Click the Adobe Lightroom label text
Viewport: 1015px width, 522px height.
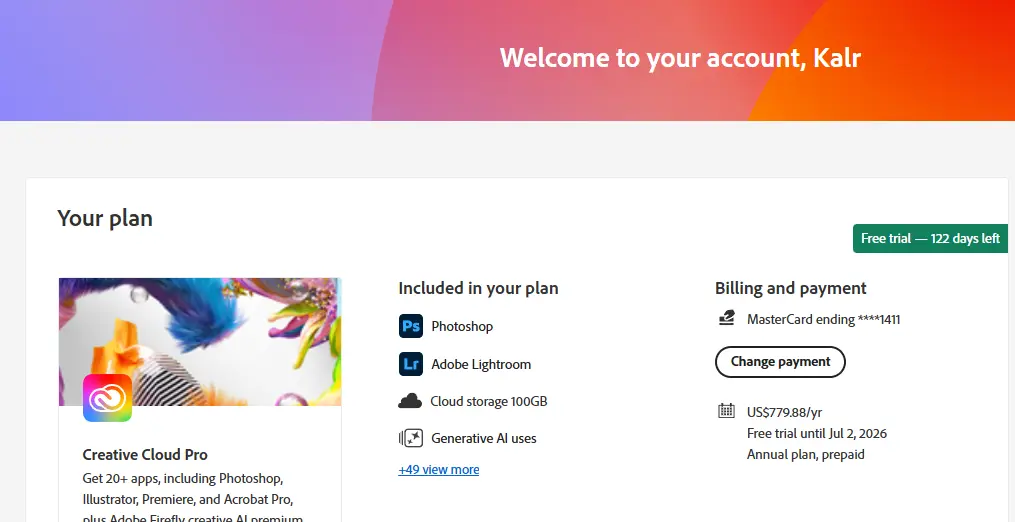coord(481,365)
